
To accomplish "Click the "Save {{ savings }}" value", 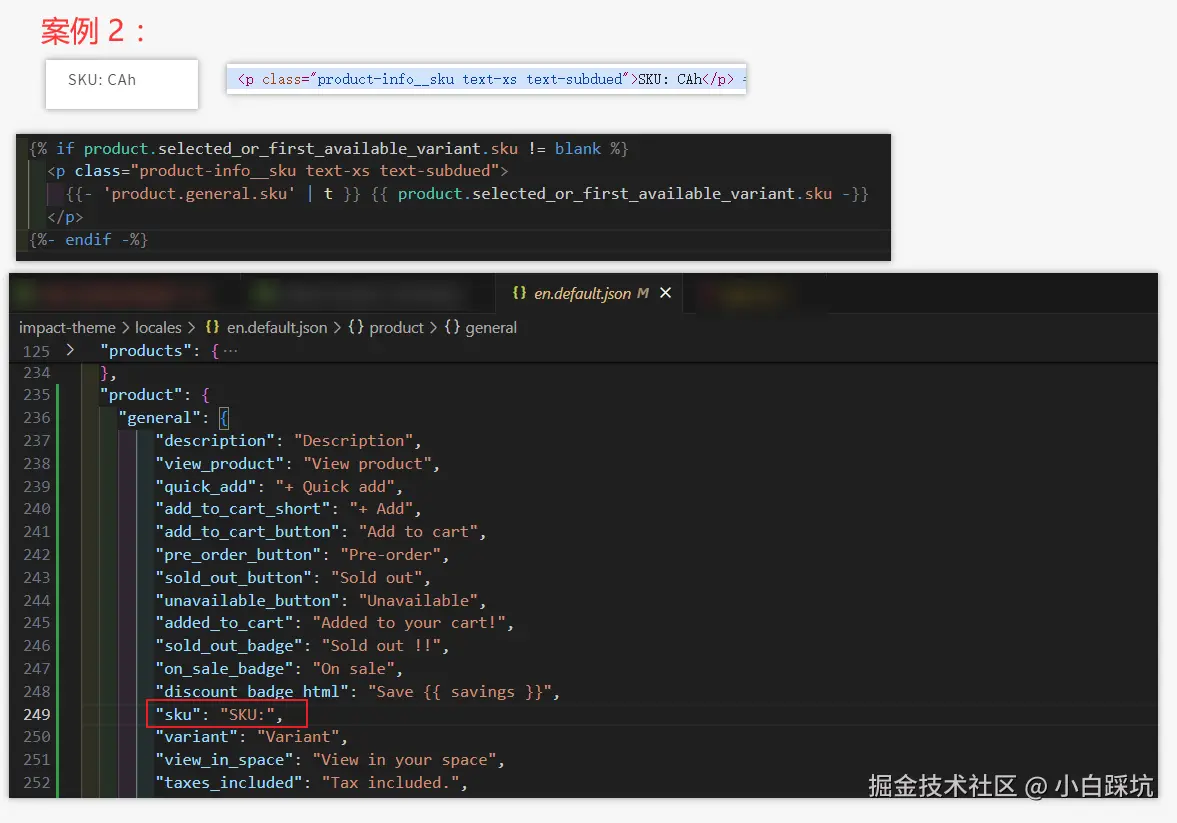I will click(459, 692).
